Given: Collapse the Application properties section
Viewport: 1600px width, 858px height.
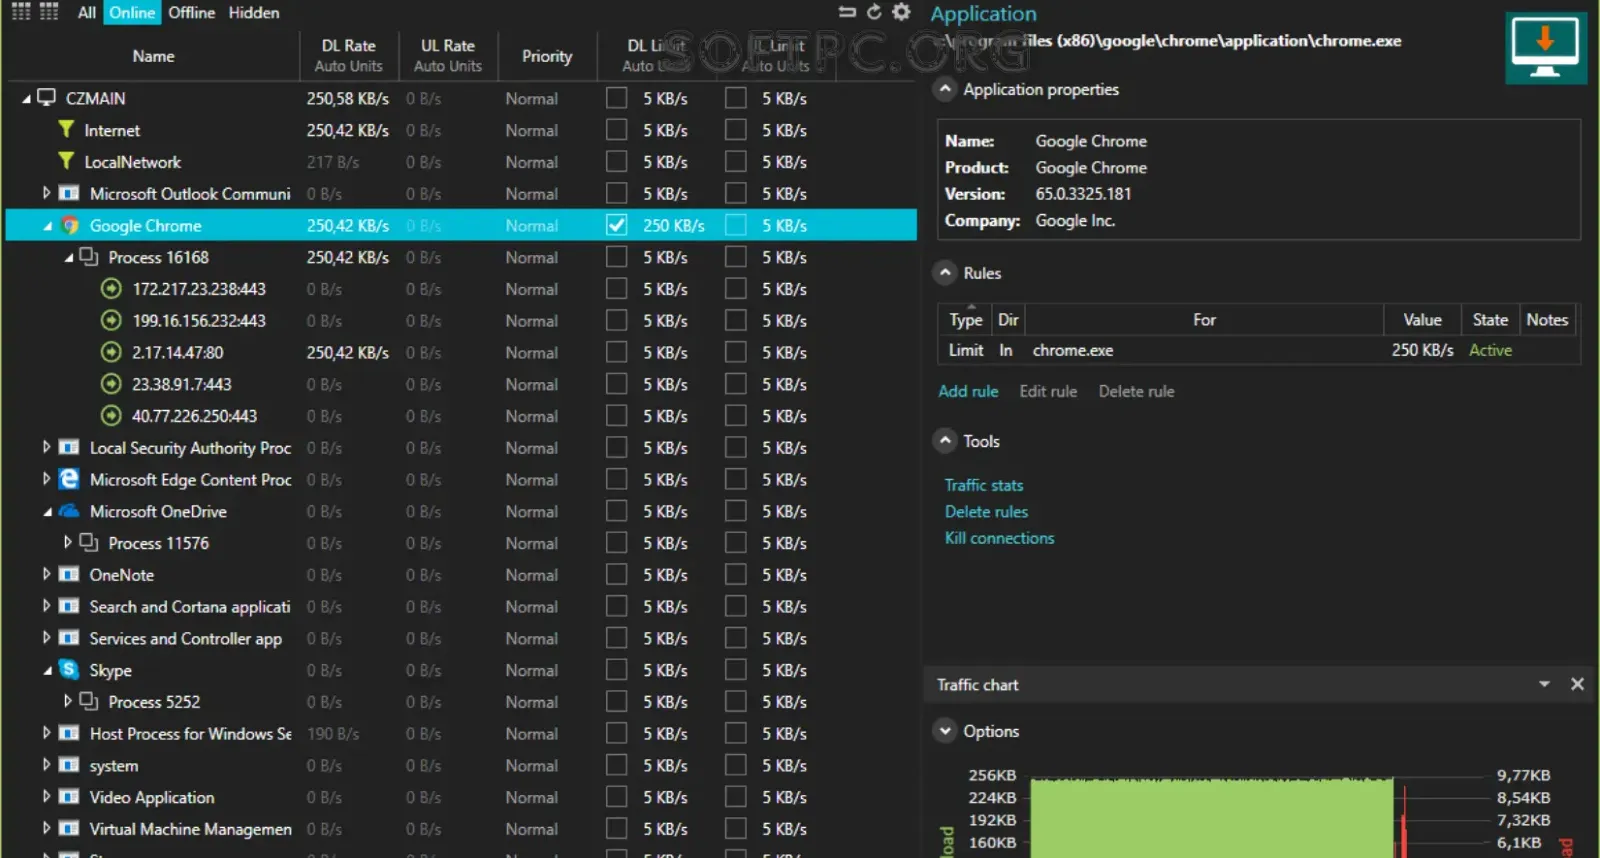Looking at the screenshot, I should click(x=945, y=89).
